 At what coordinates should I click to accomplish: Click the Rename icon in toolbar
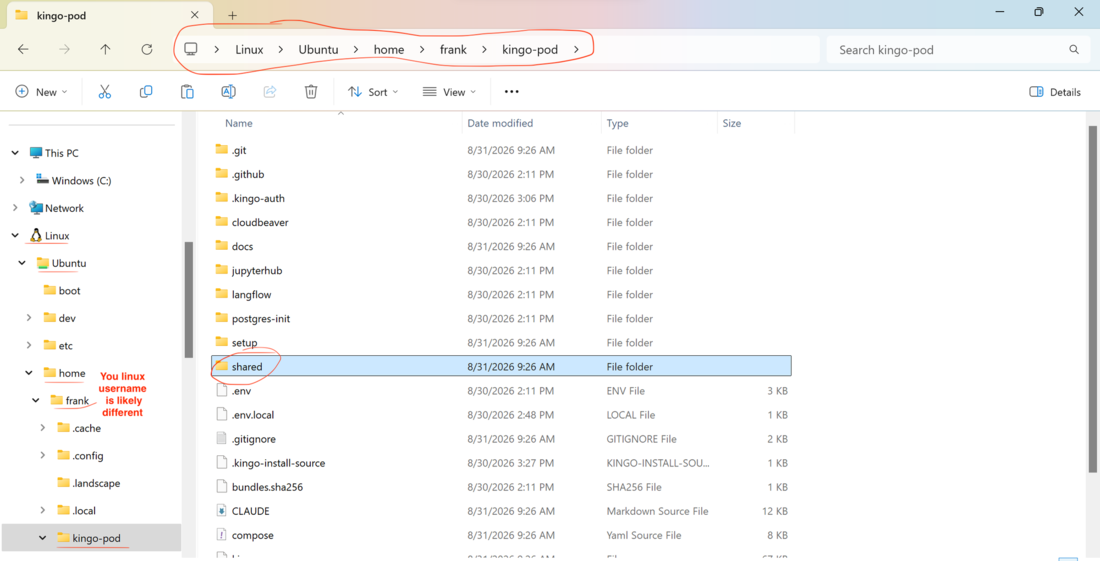click(x=229, y=92)
